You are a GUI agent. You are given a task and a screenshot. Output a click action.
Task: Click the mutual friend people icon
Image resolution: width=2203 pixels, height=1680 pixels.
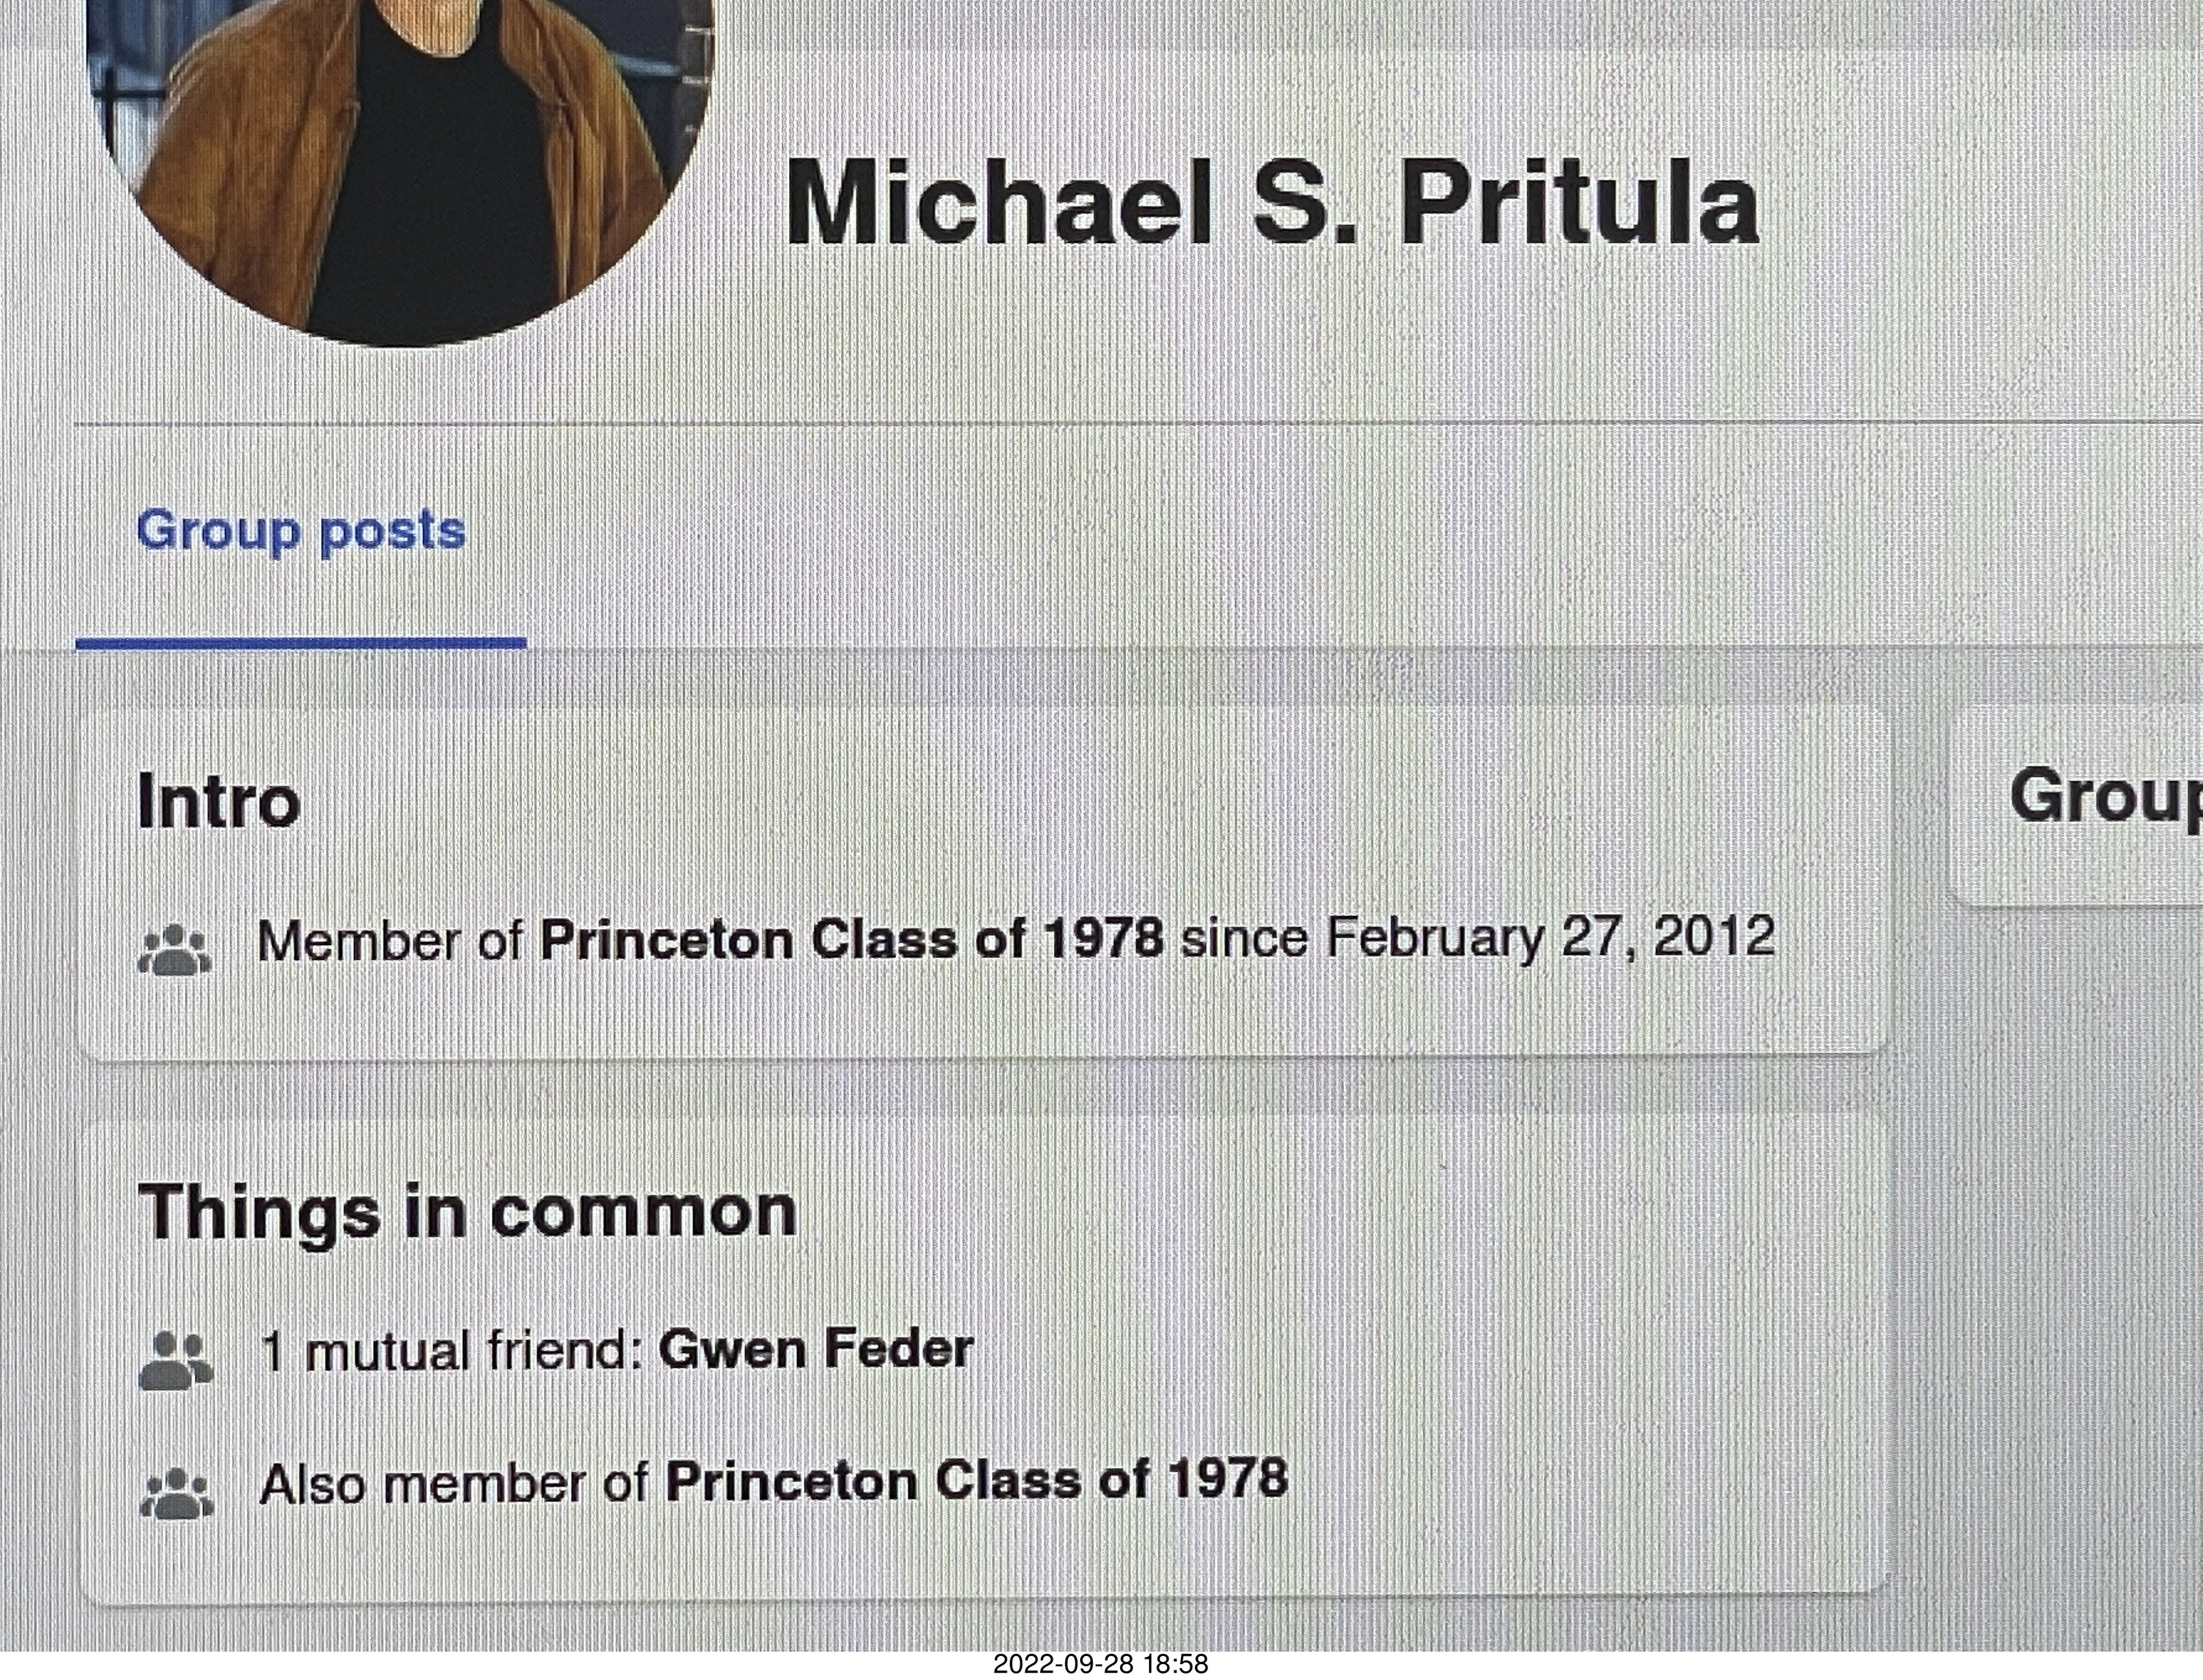(175, 1361)
